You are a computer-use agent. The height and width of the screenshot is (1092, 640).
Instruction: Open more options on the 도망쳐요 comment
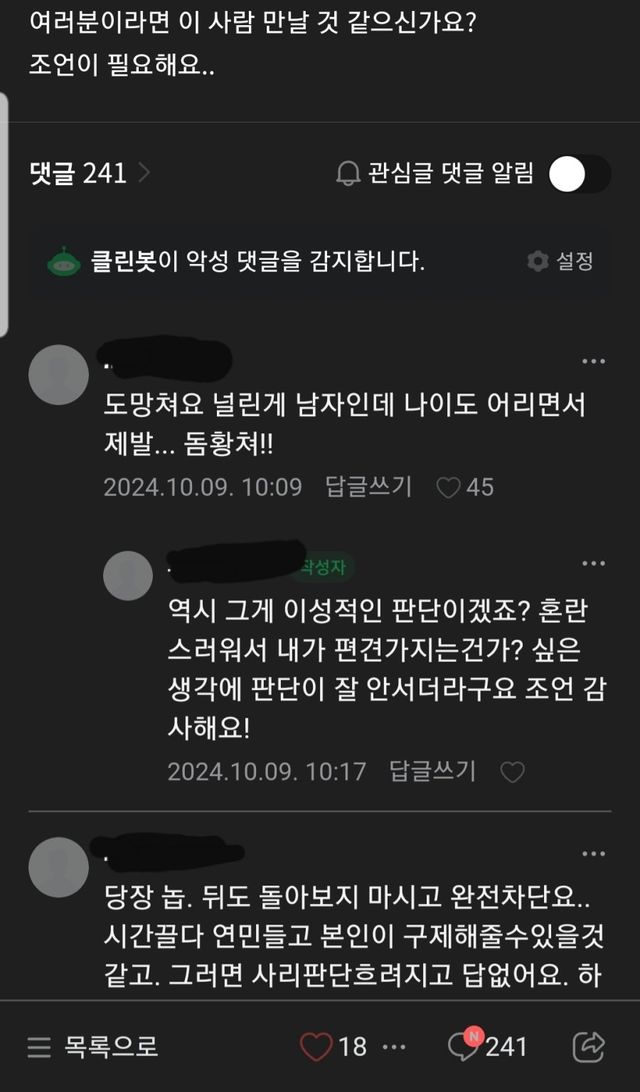click(593, 361)
